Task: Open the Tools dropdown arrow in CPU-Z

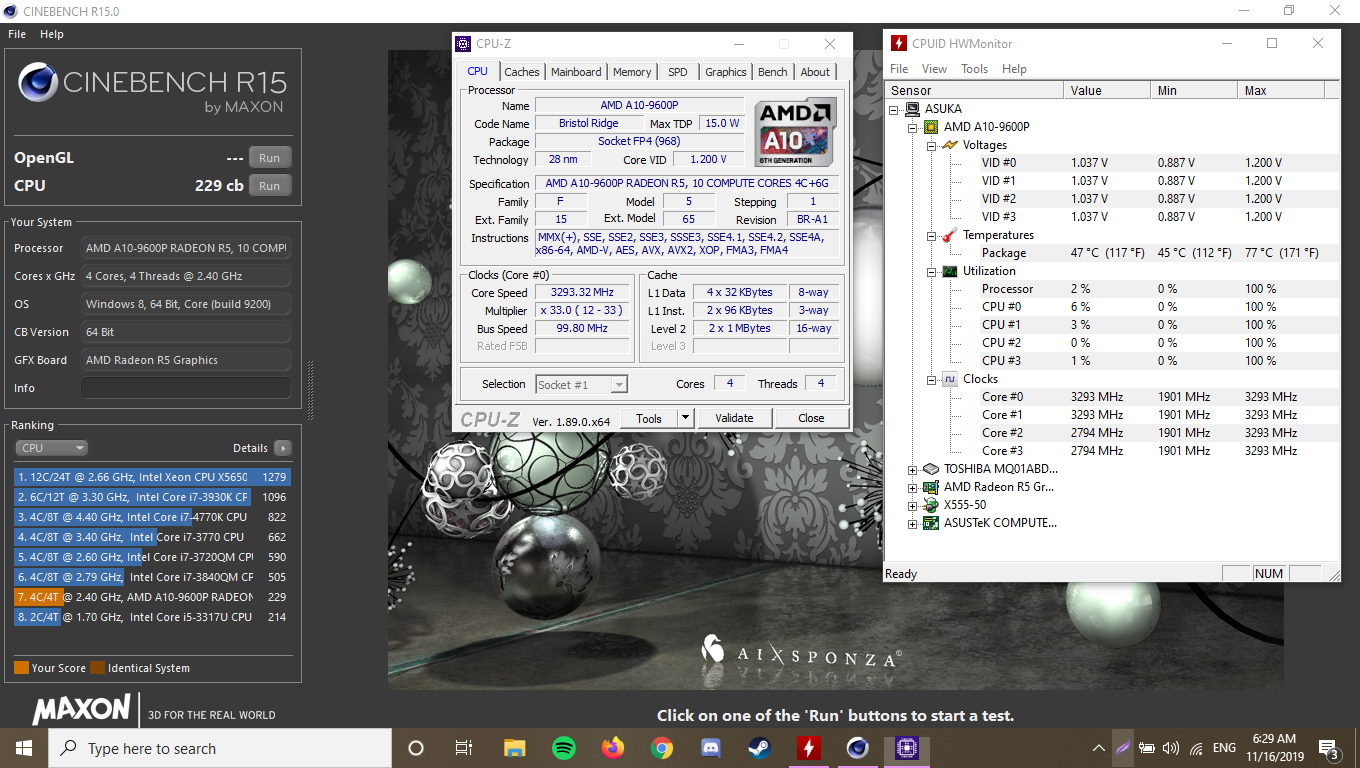Action: click(x=685, y=418)
